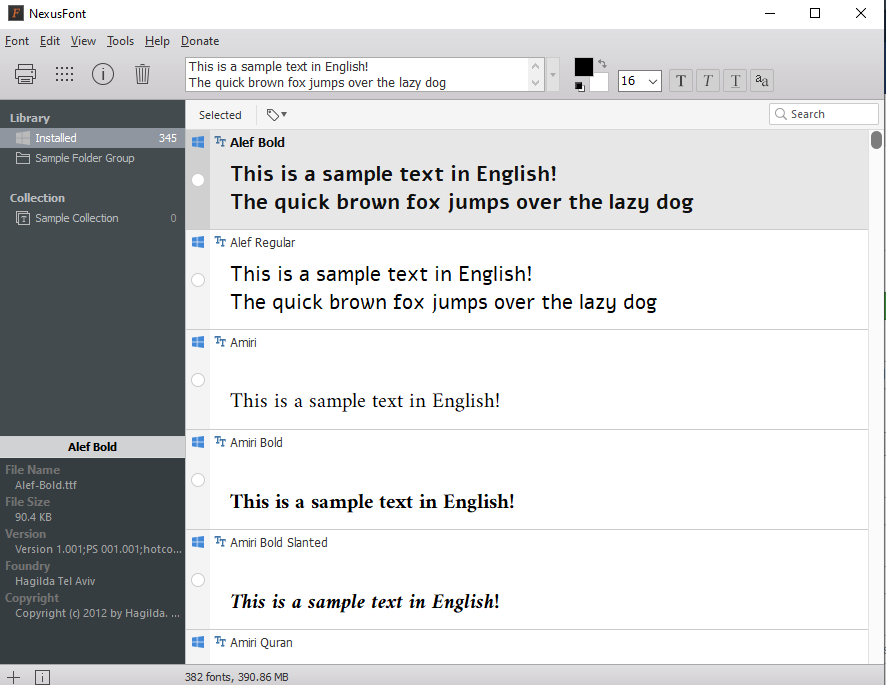The height and width of the screenshot is (685, 886).
Task: Click Windows icon beside Alef Regular
Action: [x=198, y=242]
